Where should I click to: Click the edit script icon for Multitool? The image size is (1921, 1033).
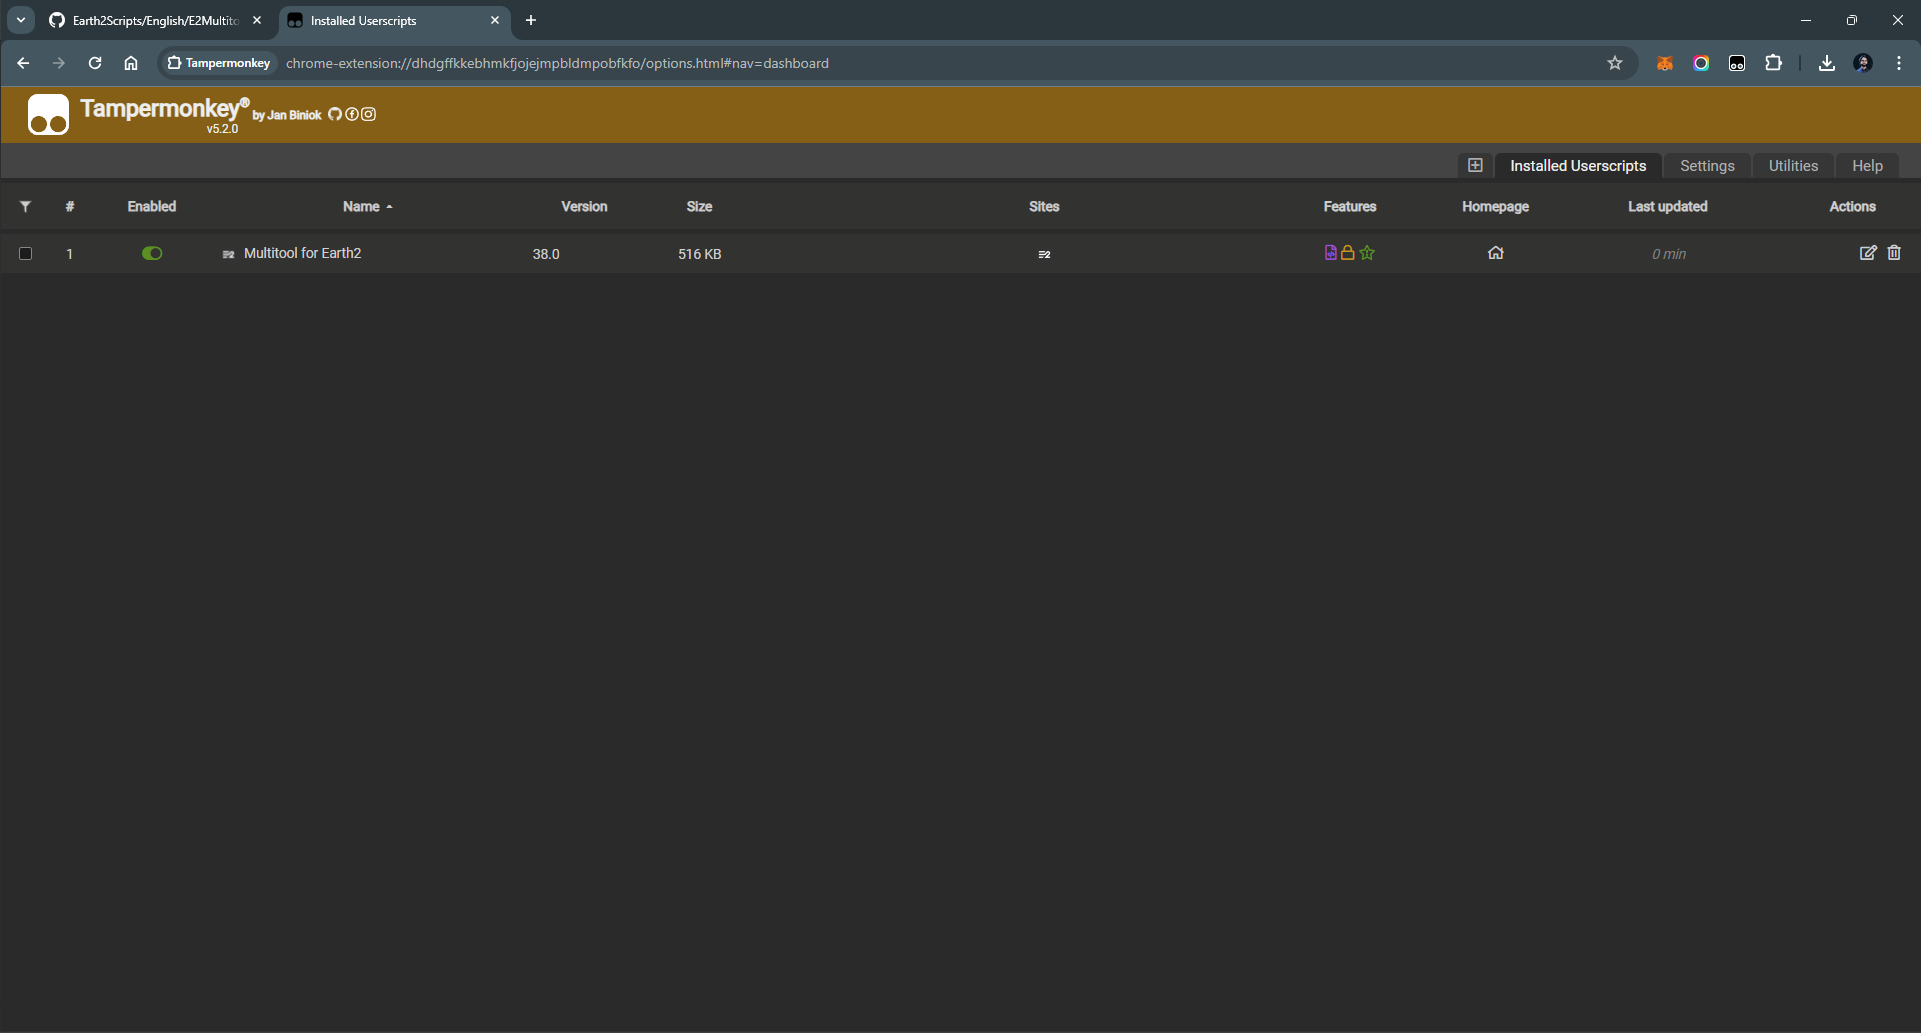coord(1867,253)
